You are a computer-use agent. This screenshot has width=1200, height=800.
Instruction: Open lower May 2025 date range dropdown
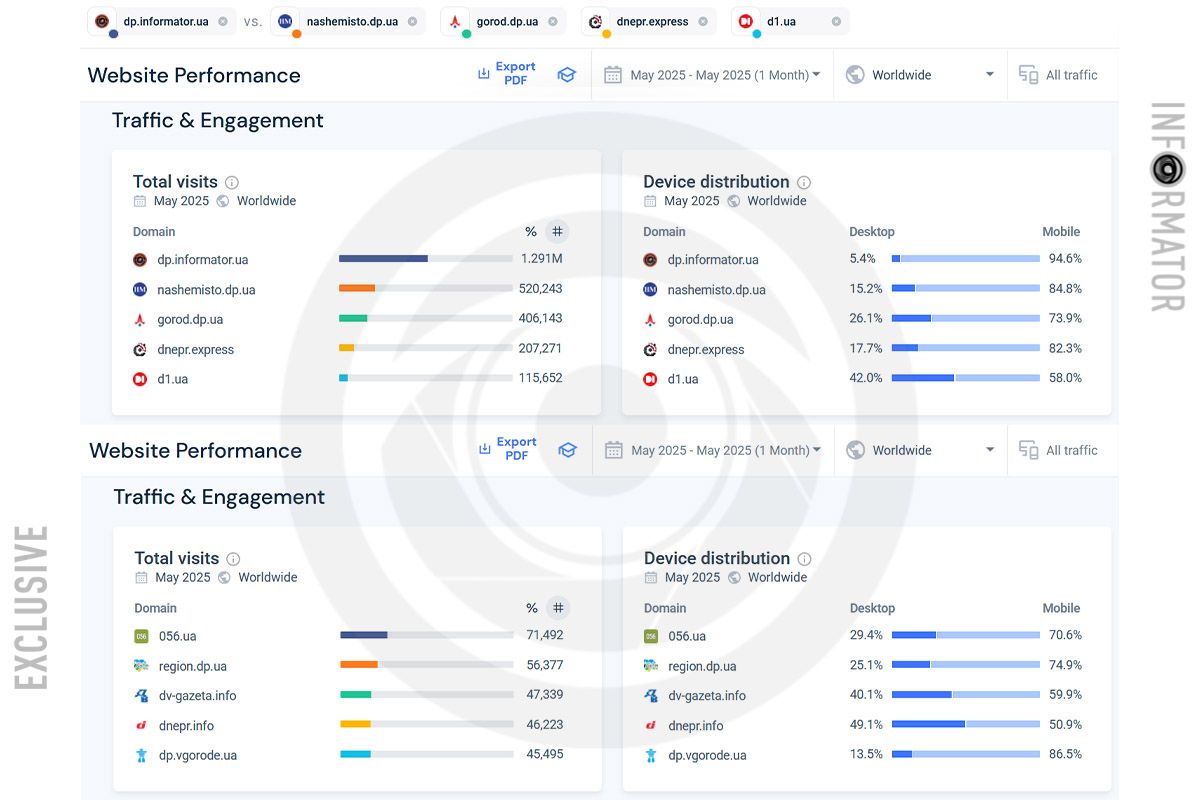[713, 450]
